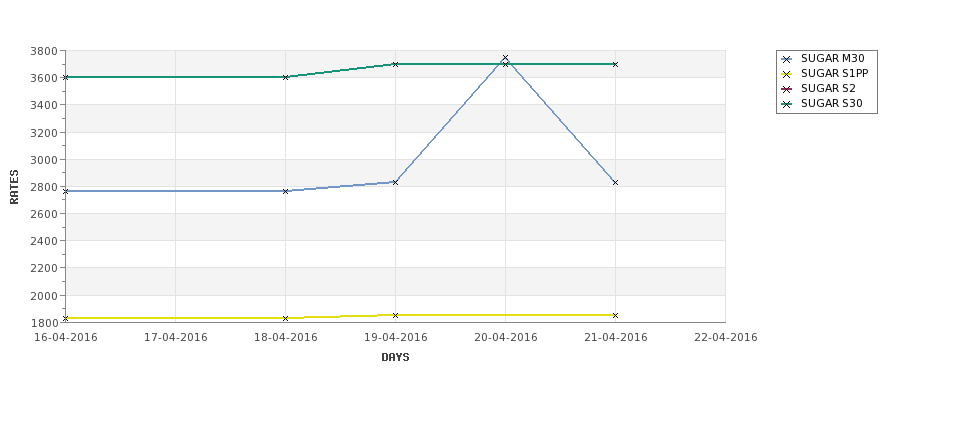975x429 pixels.
Task: Click the 22-04-2016 x-axis date label
Action: click(725, 338)
